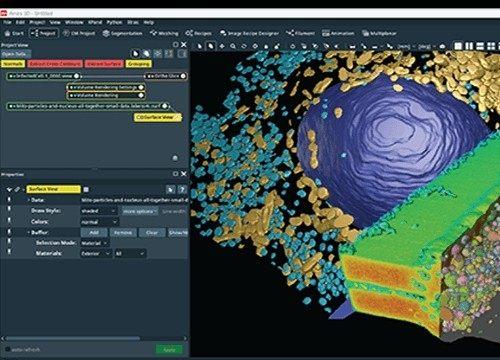
Task: Click the rotate view icon in viewer toolbar
Action: [244, 46]
